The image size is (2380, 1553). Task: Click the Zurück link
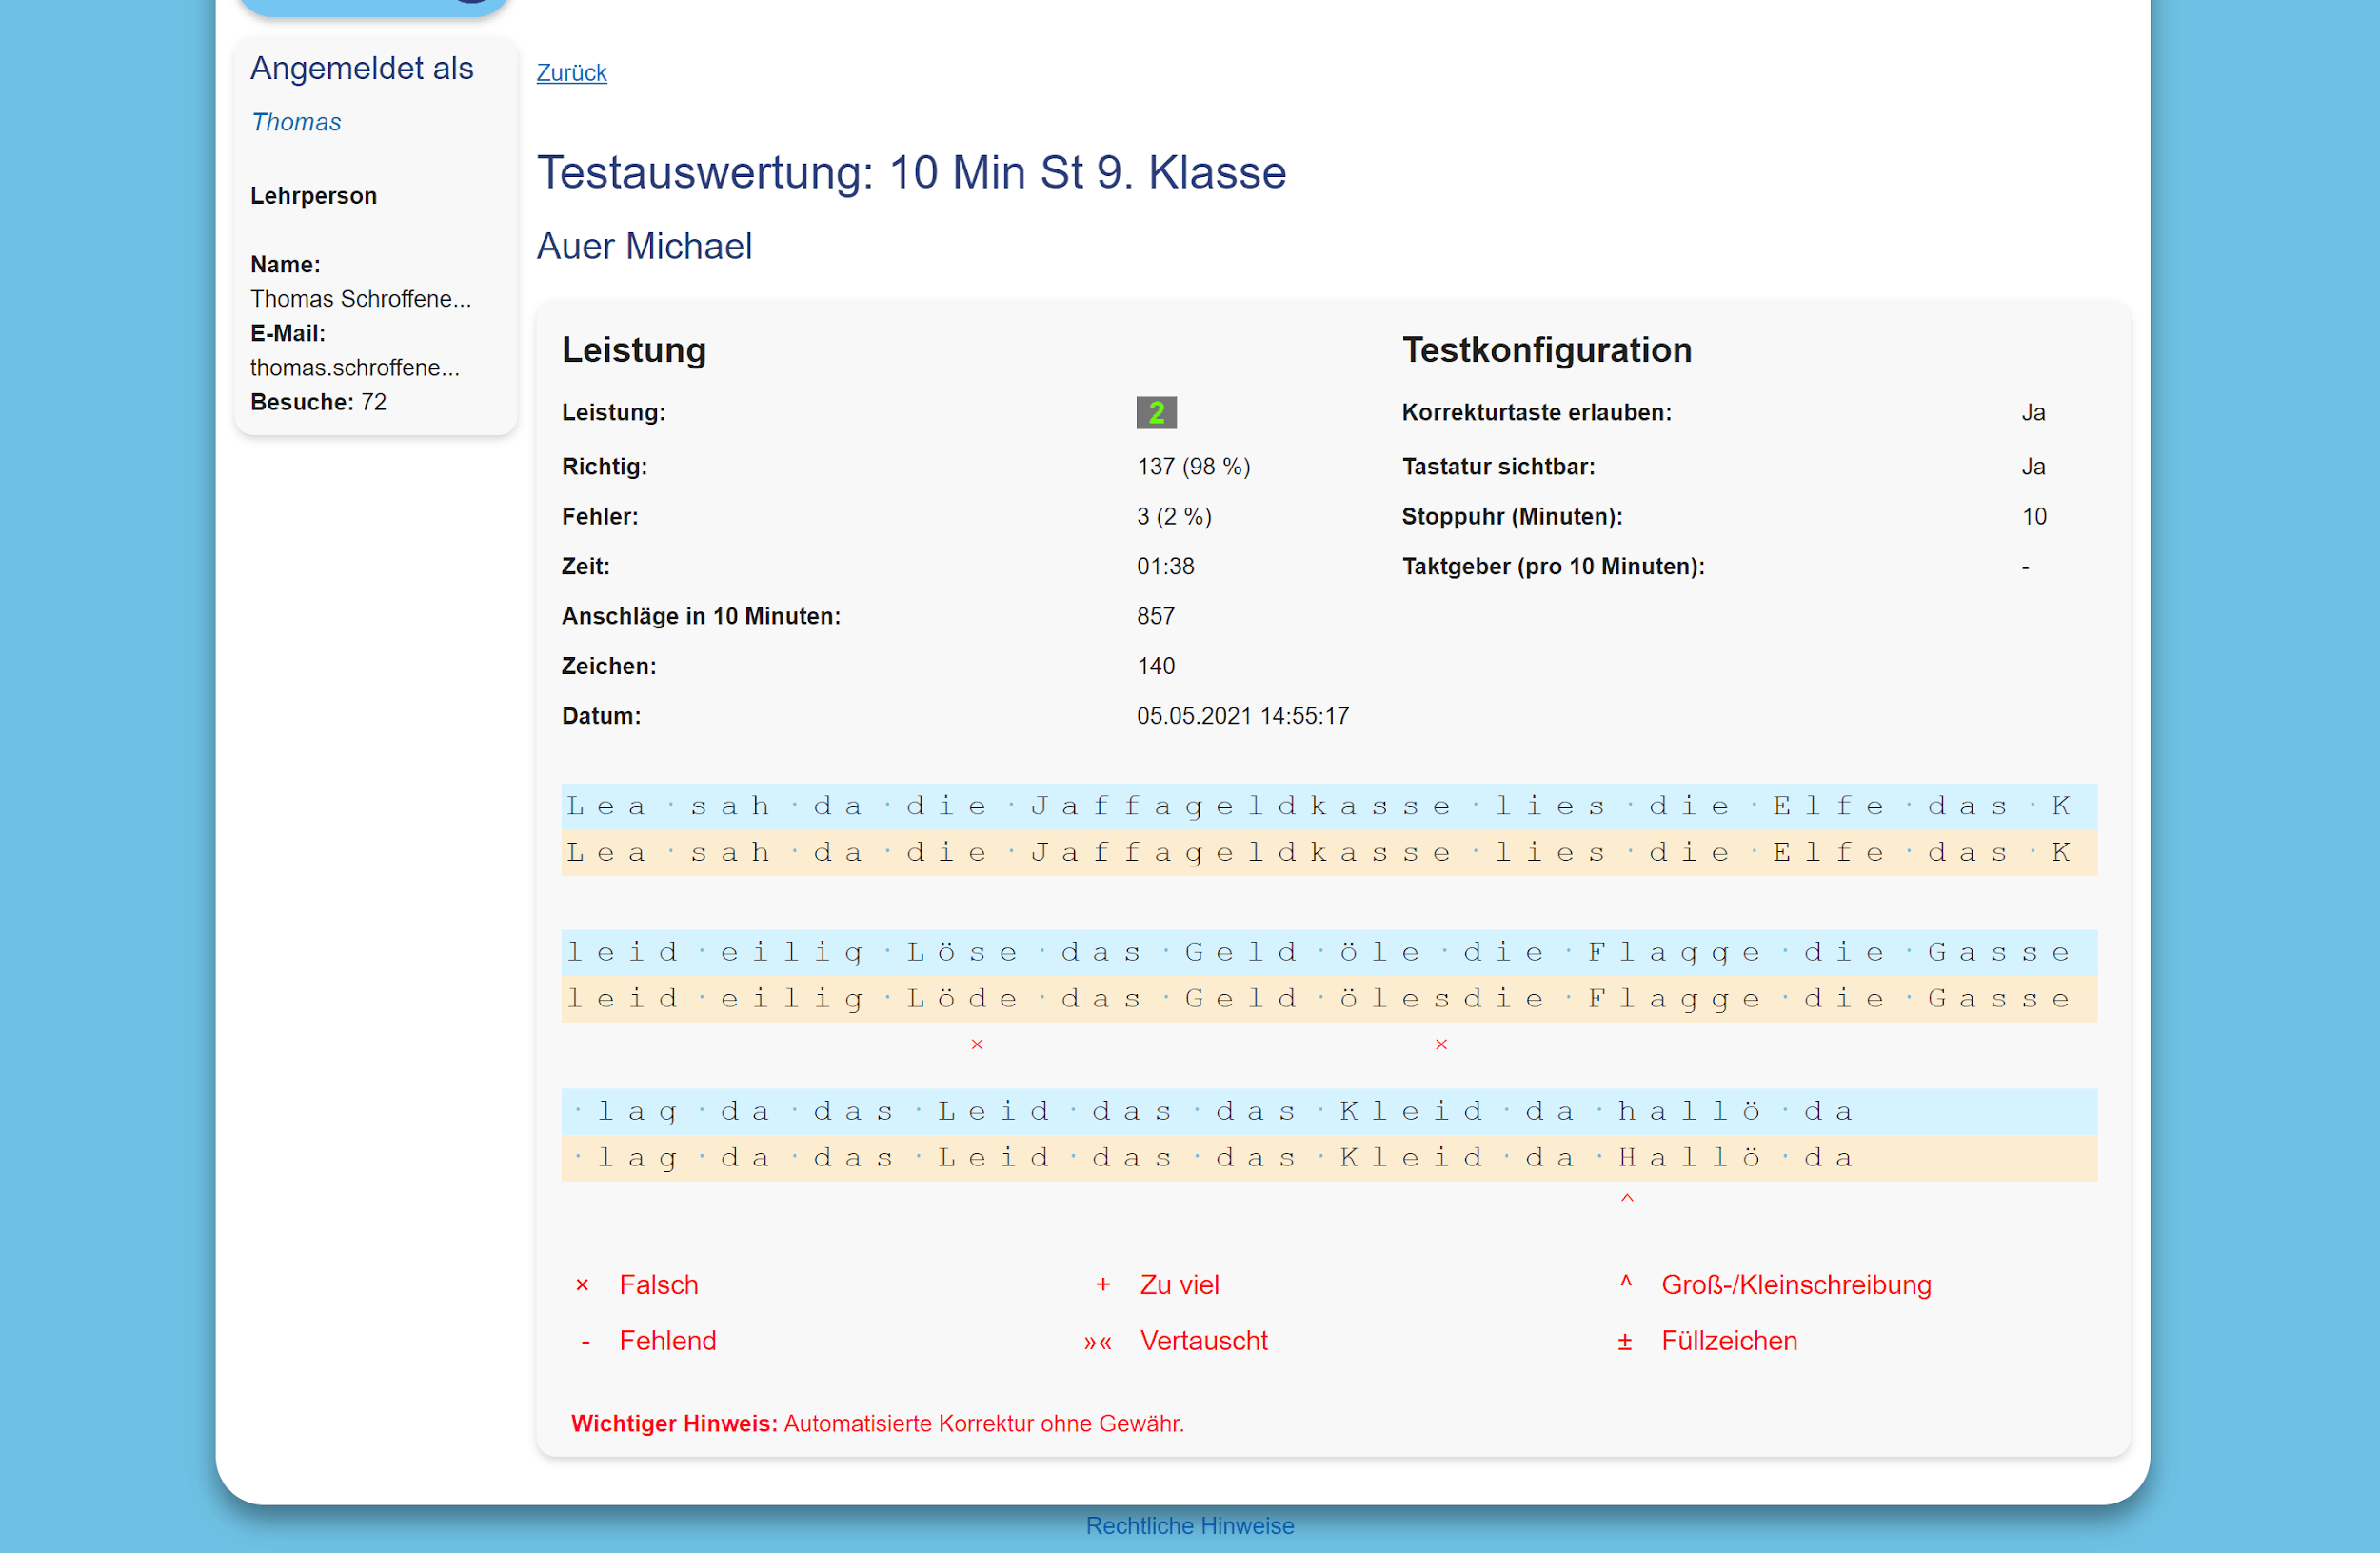pos(571,73)
